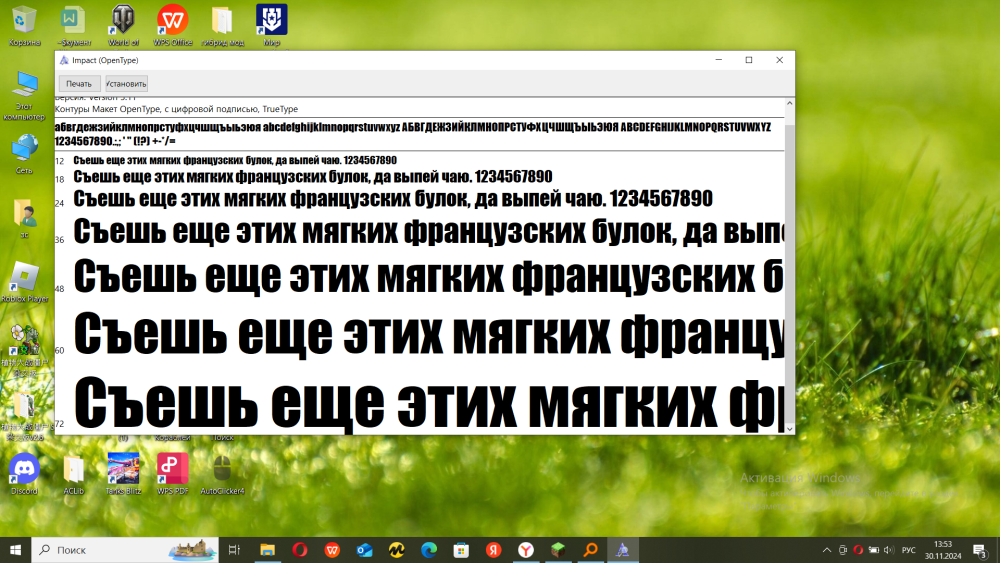Image resolution: width=1000 pixels, height=563 pixels.
Task: Click the 12-point sample text line
Action: click(x=235, y=160)
